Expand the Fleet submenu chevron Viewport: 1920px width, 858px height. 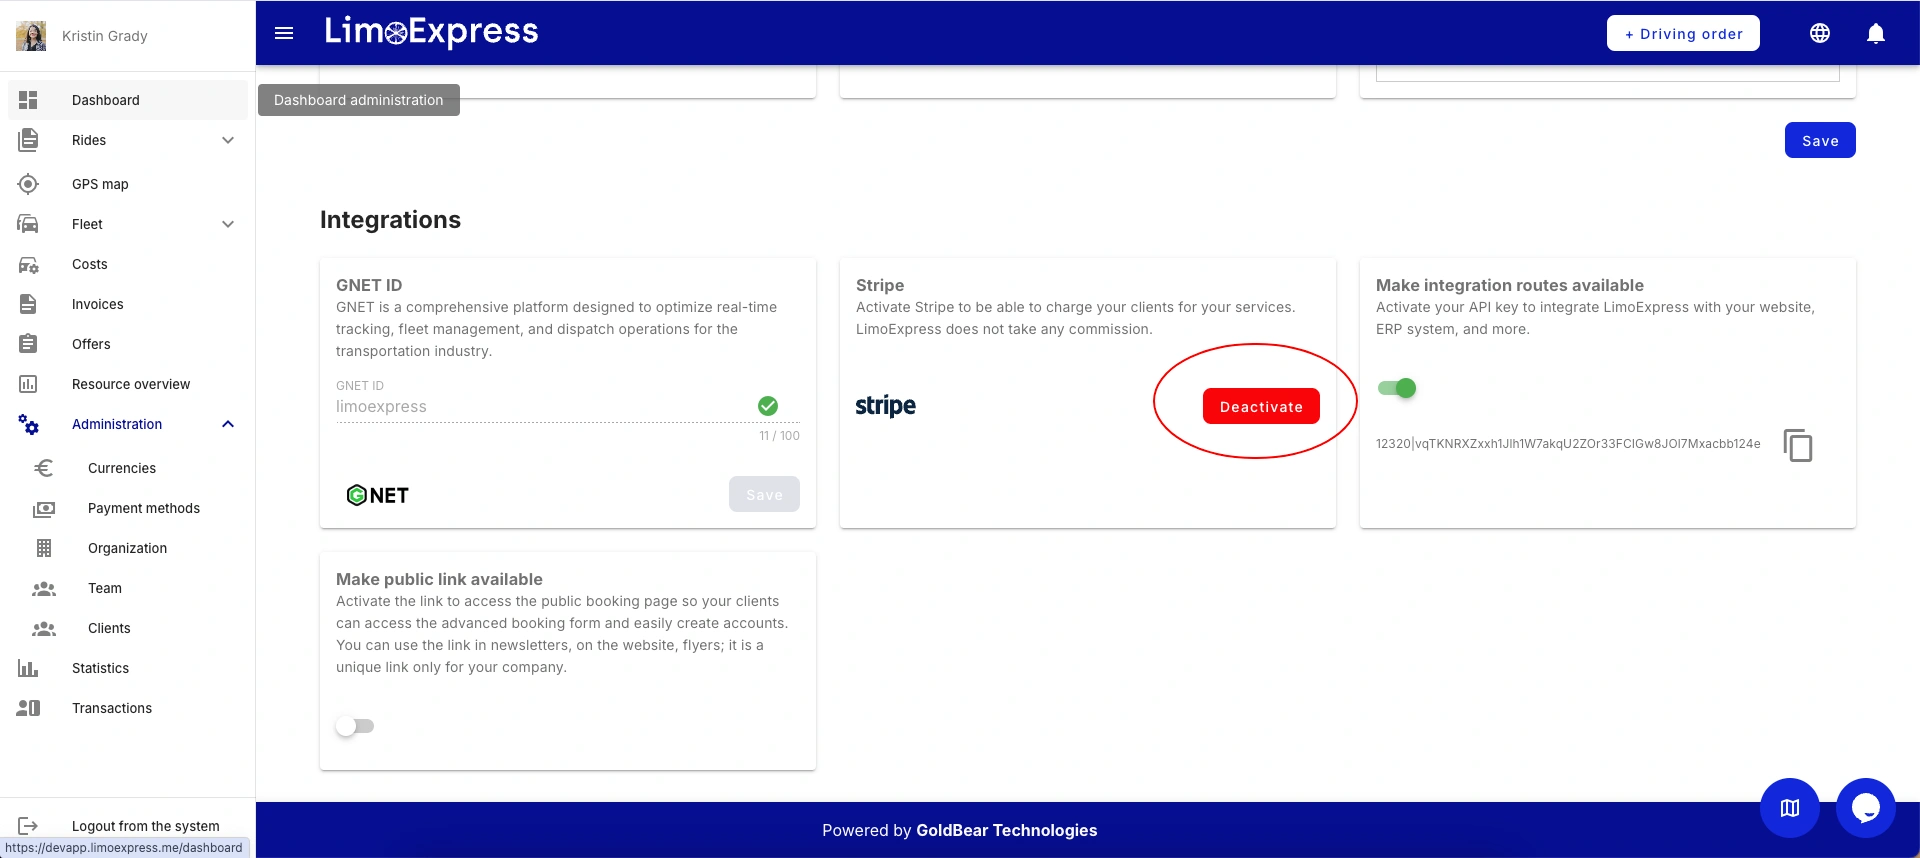[x=228, y=224]
